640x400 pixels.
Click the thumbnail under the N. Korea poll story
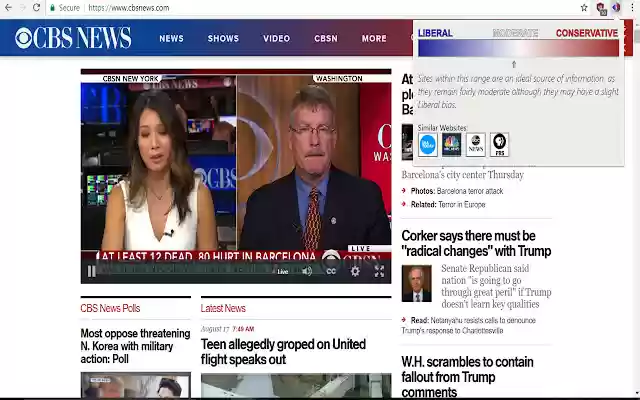(136, 385)
